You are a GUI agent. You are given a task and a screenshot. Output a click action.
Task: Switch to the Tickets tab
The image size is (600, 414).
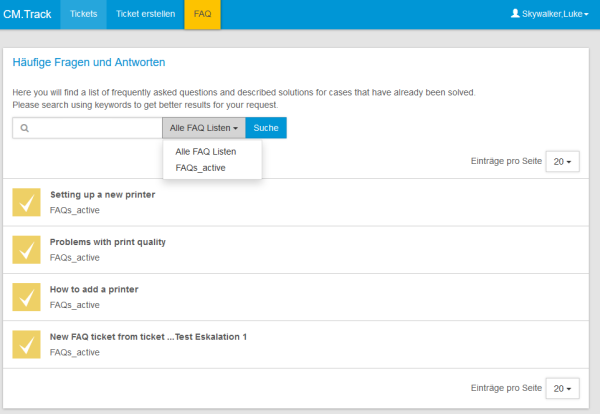[83, 14]
